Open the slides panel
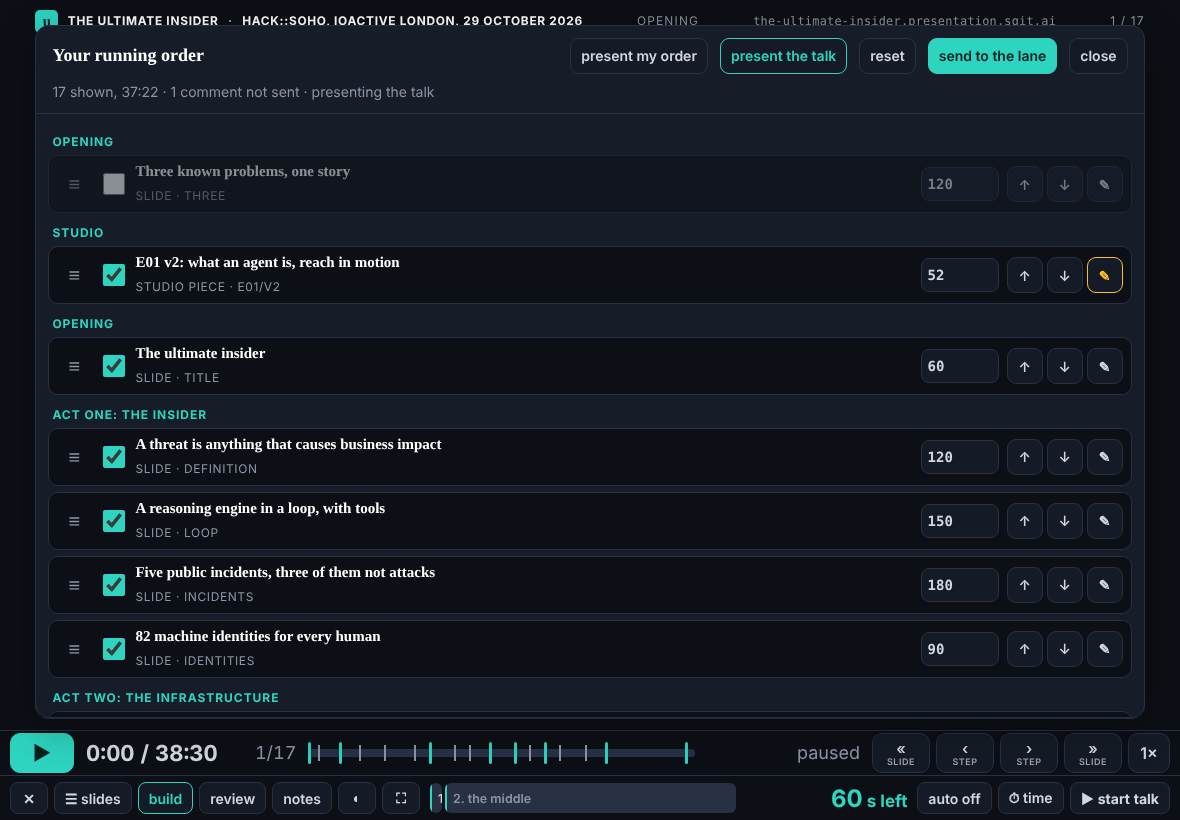Viewport: 1180px width, 820px height. point(93,798)
